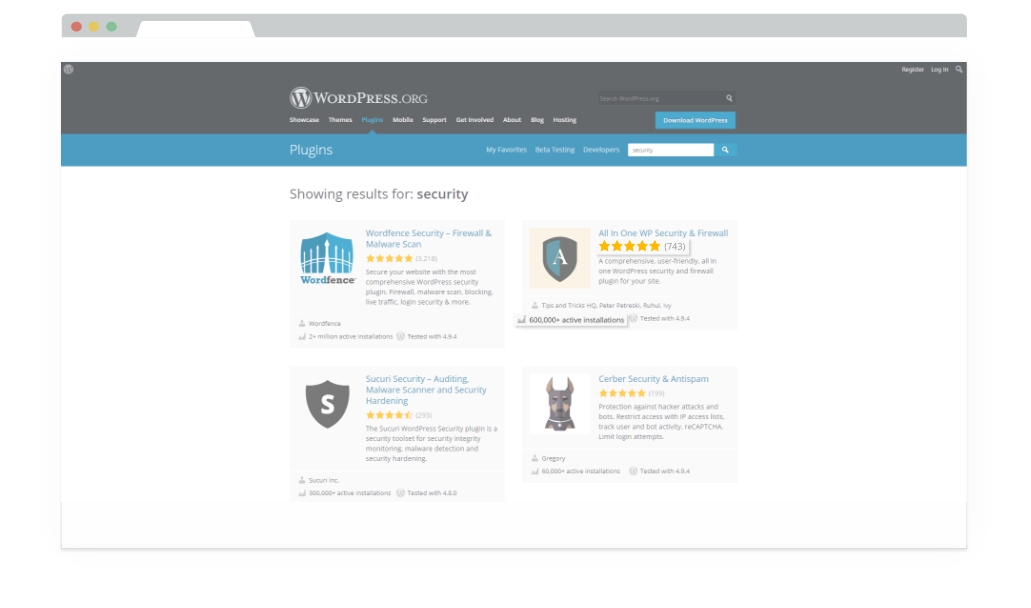
Task: Submit the WordPress.org search magnifier icon
Action: click(729, 98)
